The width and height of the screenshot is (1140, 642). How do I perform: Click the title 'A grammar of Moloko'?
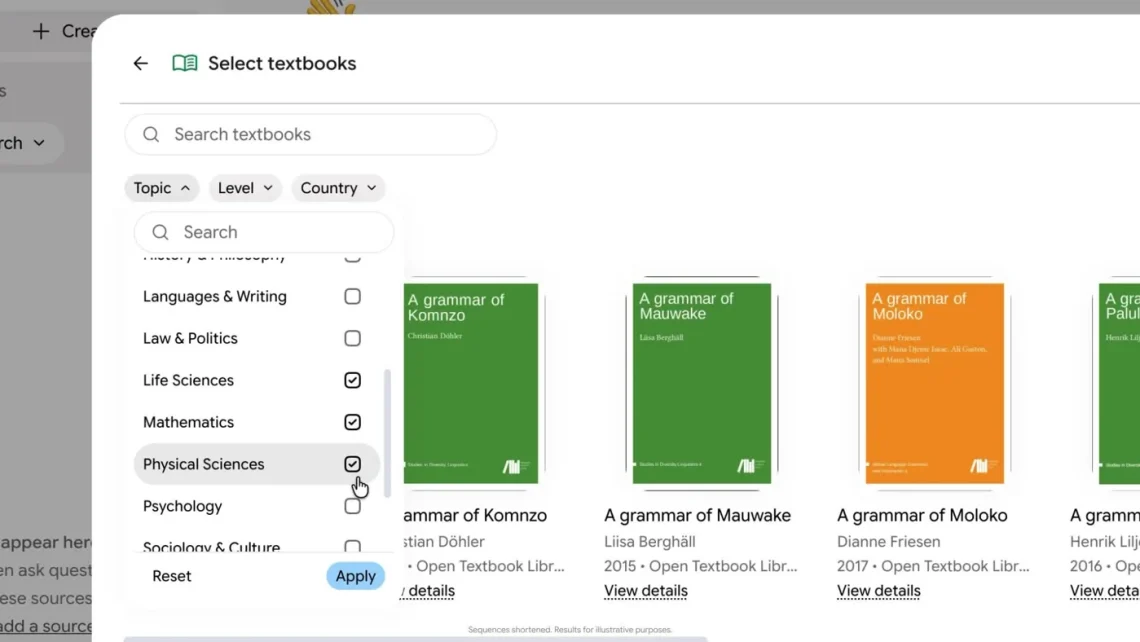tap(922, 515)
